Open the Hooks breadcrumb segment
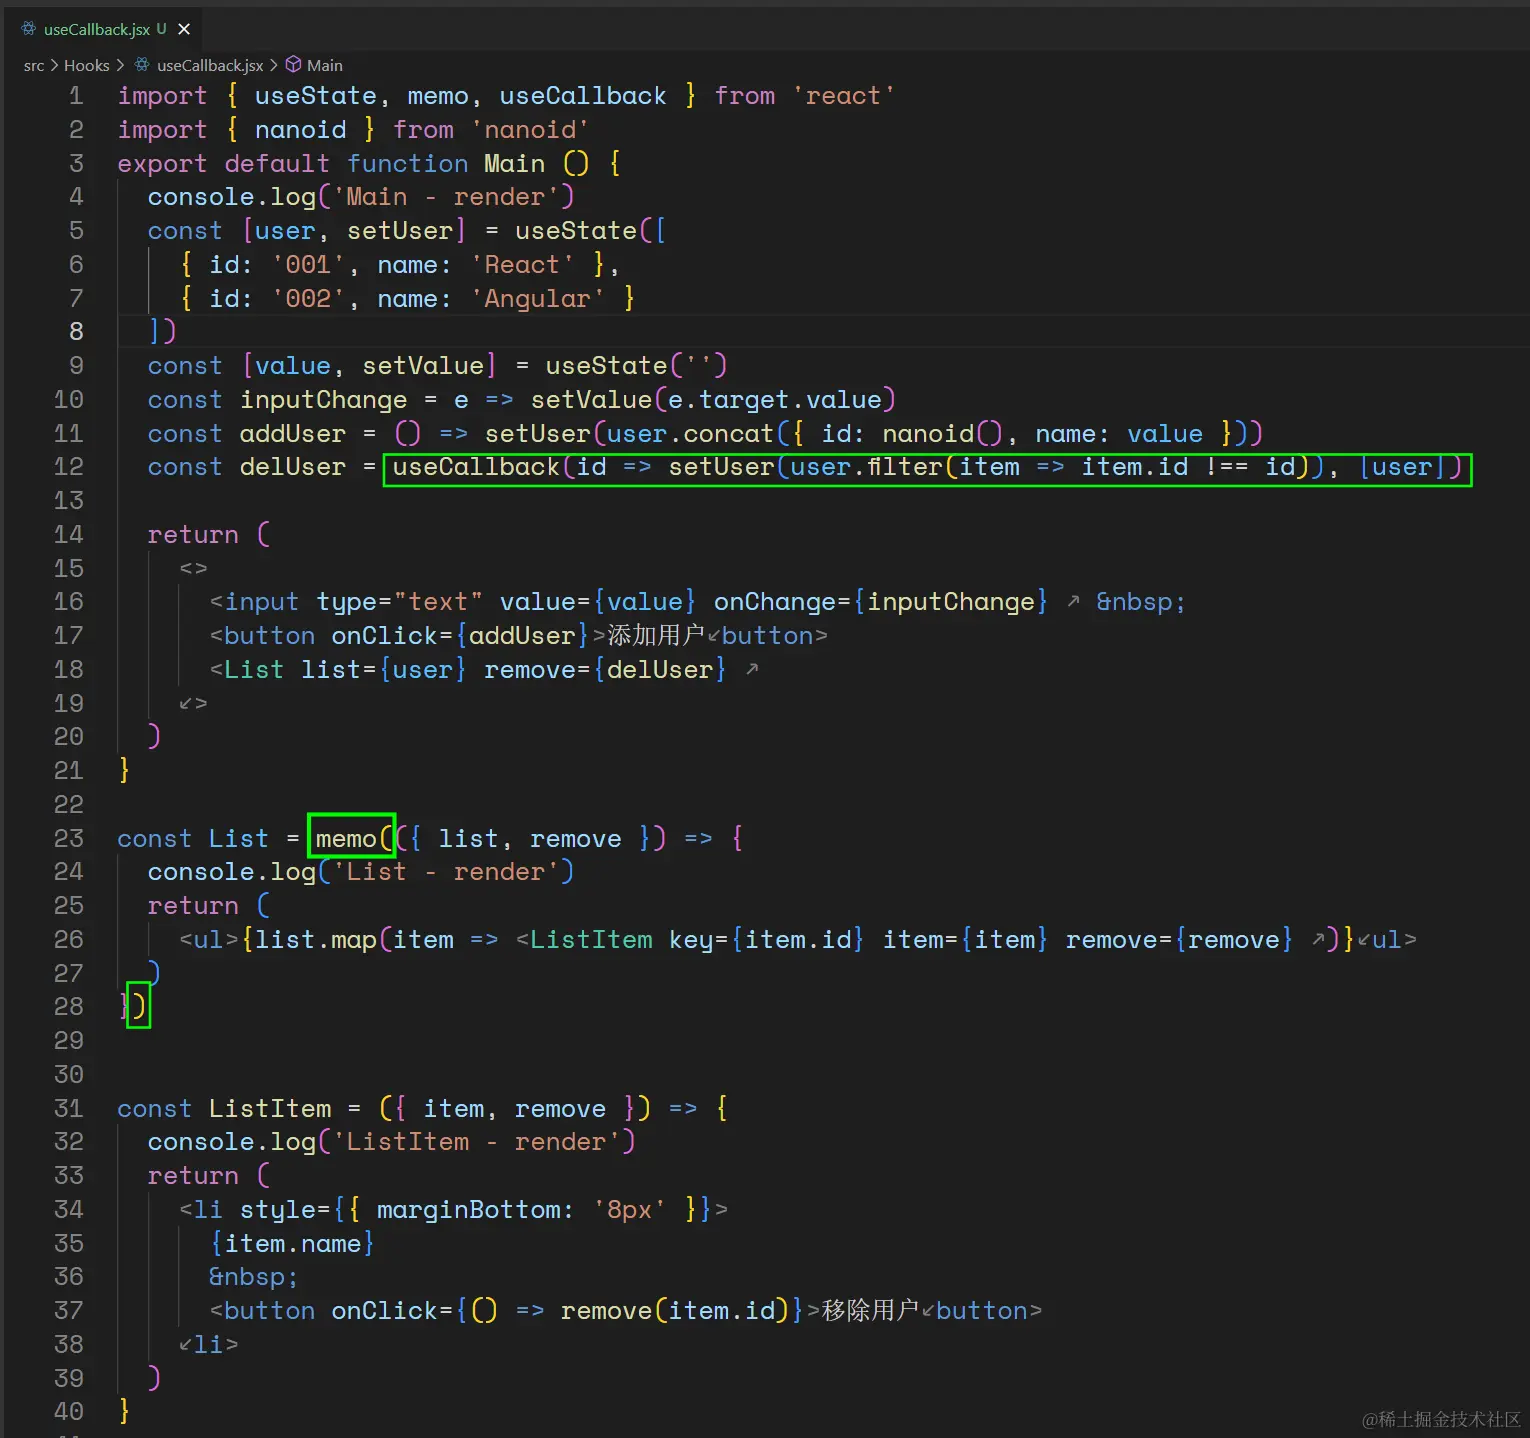 pyautogui.click(x=87, y=65)
